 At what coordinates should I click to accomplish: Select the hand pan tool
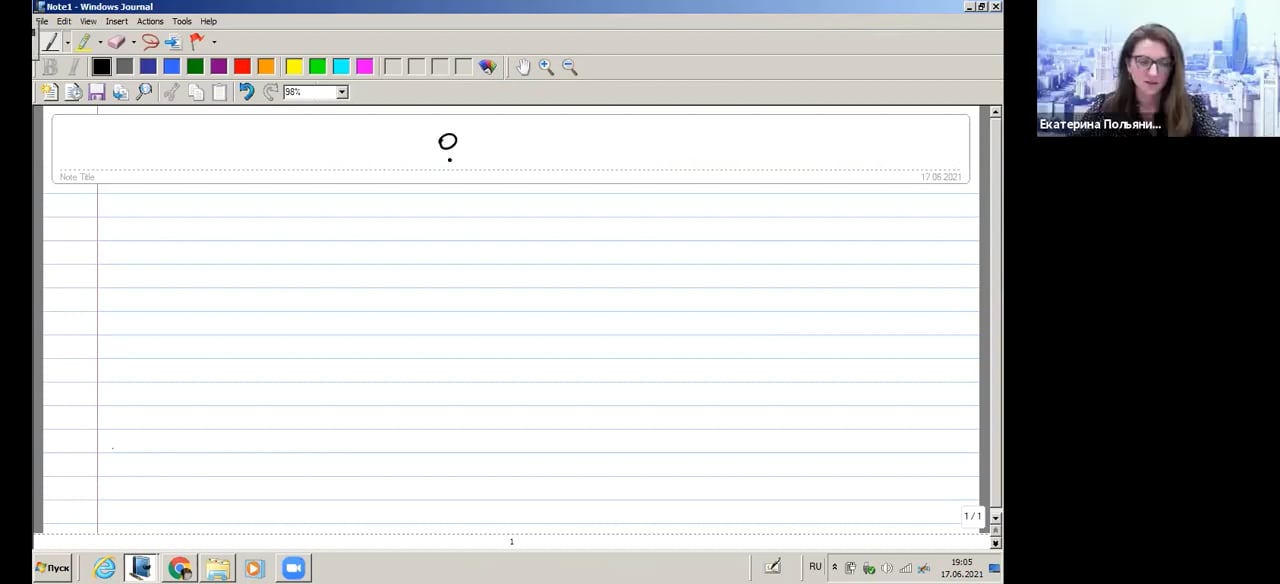tap(522, 67)
